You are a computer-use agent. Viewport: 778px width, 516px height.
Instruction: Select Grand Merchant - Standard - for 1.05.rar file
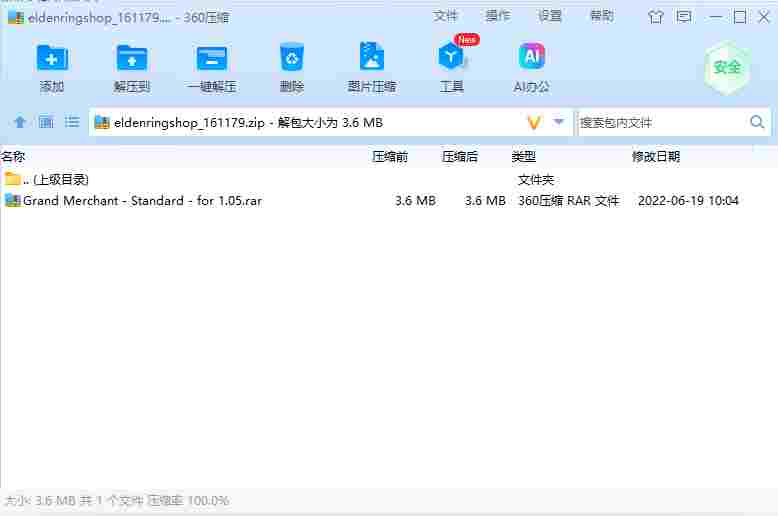coord(142,200)
